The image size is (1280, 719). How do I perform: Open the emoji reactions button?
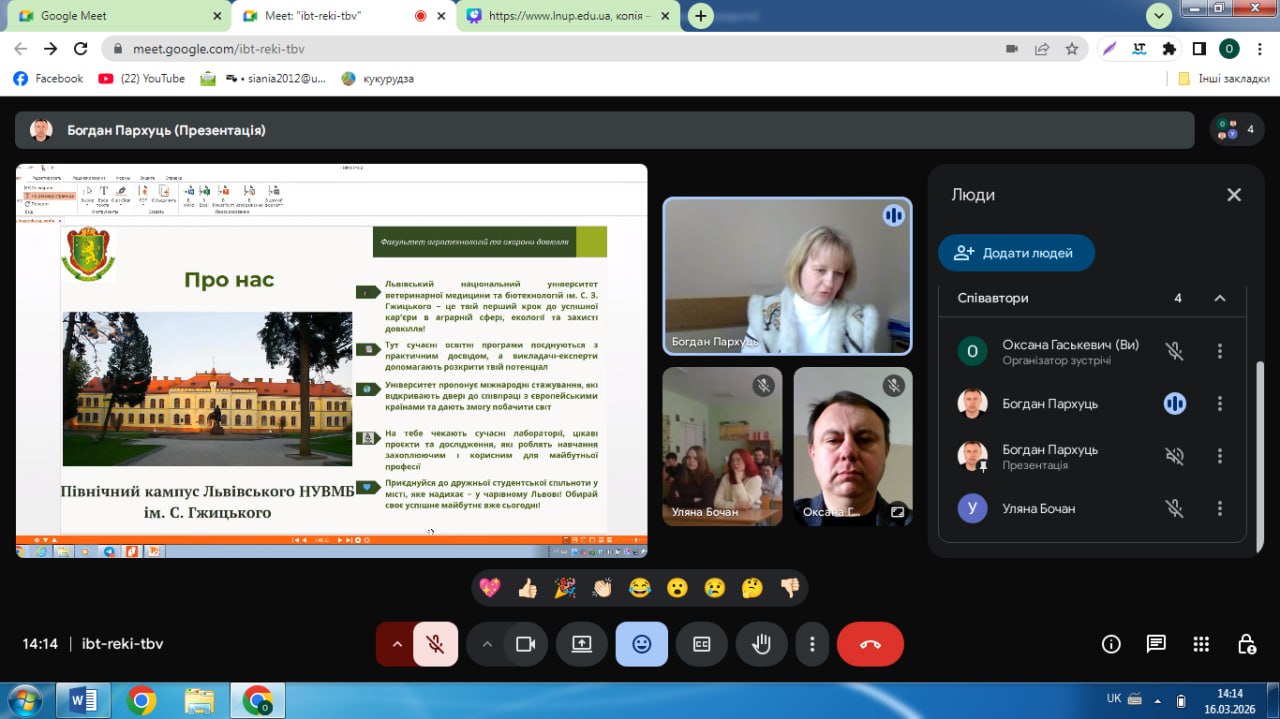pos(641,645)
